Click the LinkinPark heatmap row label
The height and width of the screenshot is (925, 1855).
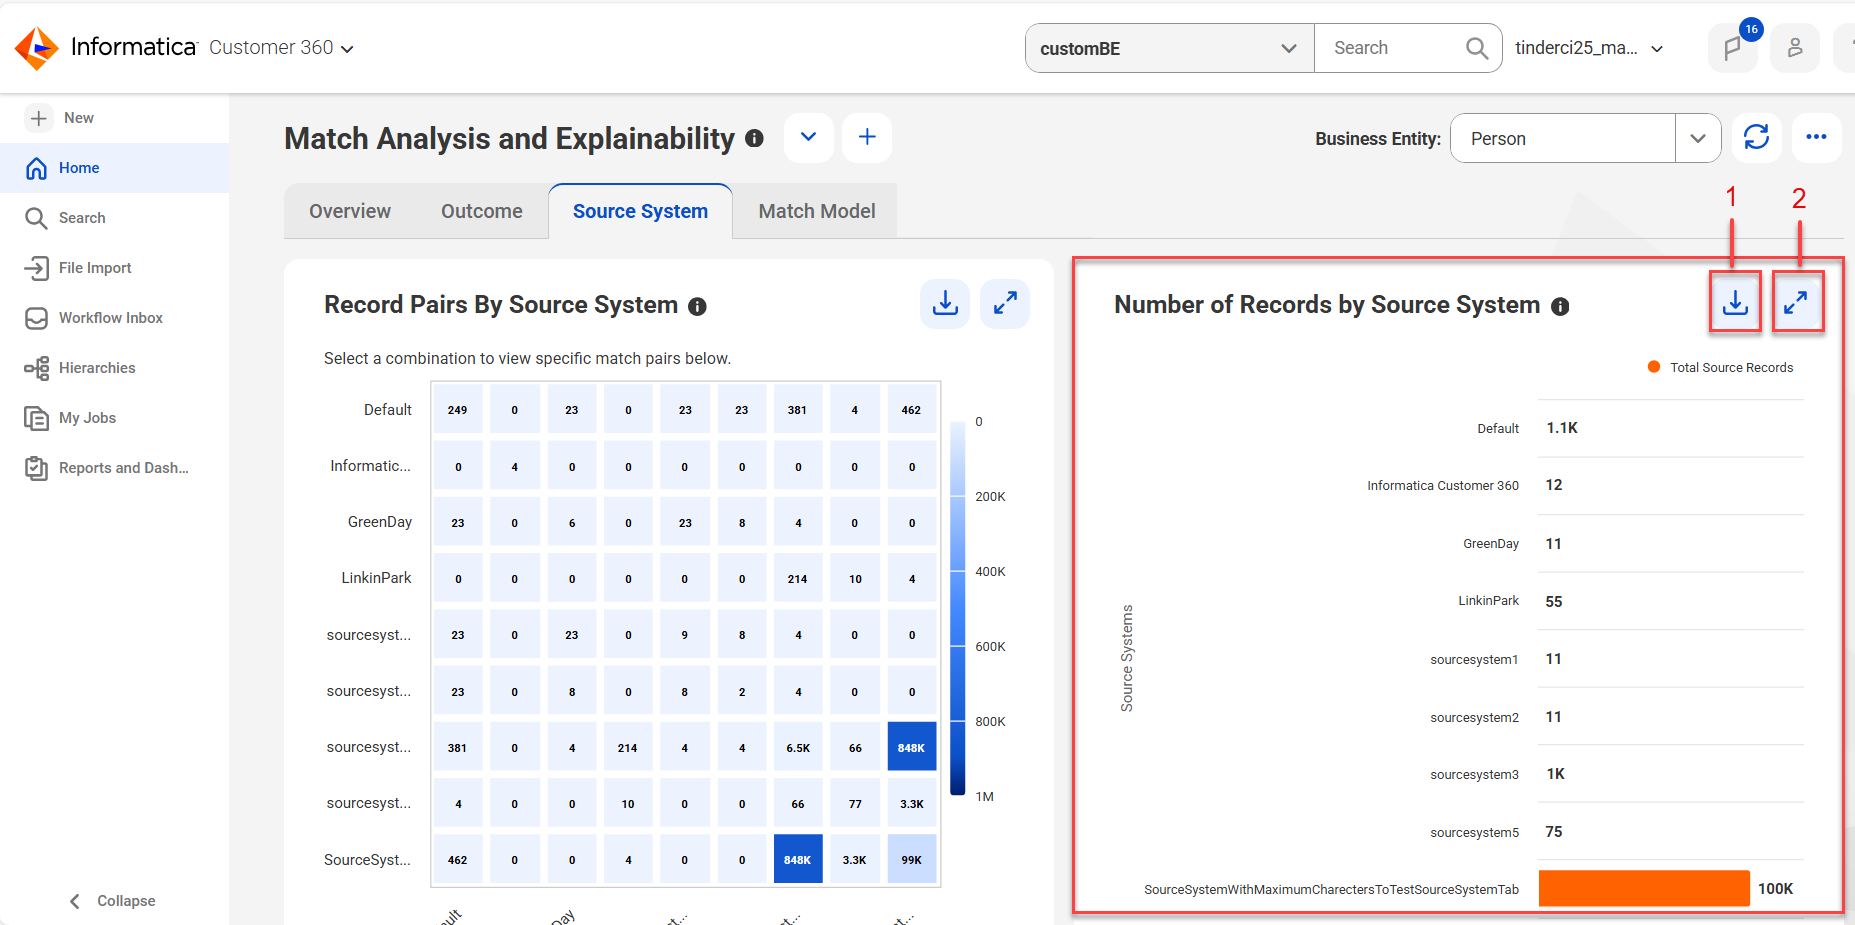[376, 578]
